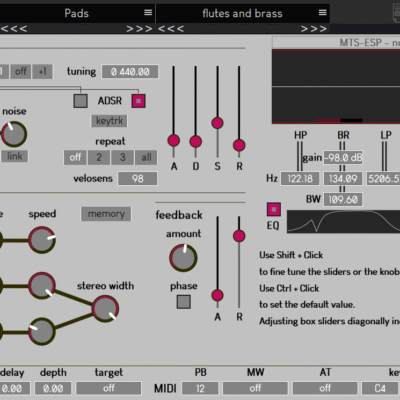
Task: Open the AT assignment dropdown
Action: (x=325, y=388)
